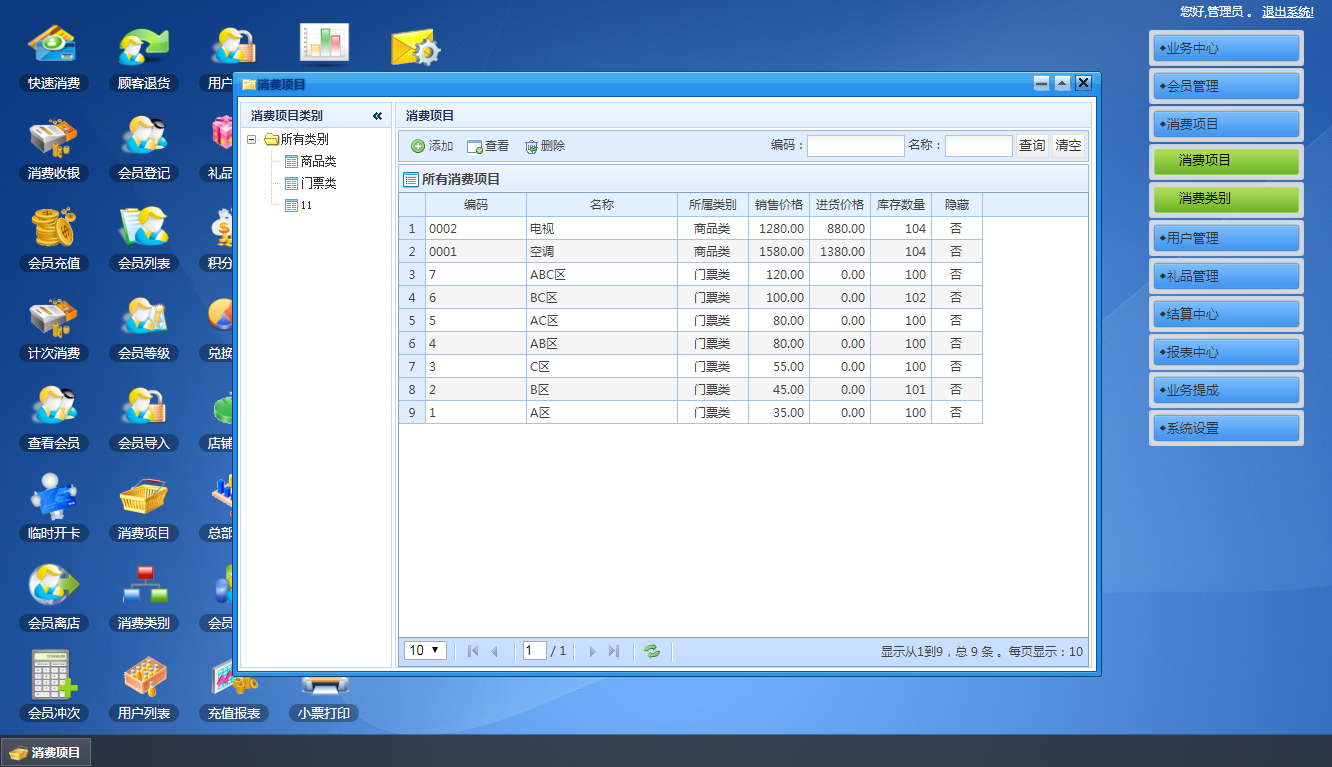Click the 消费项目 taskbar button
Screen dimensions: 1332x767
[46, 752]
